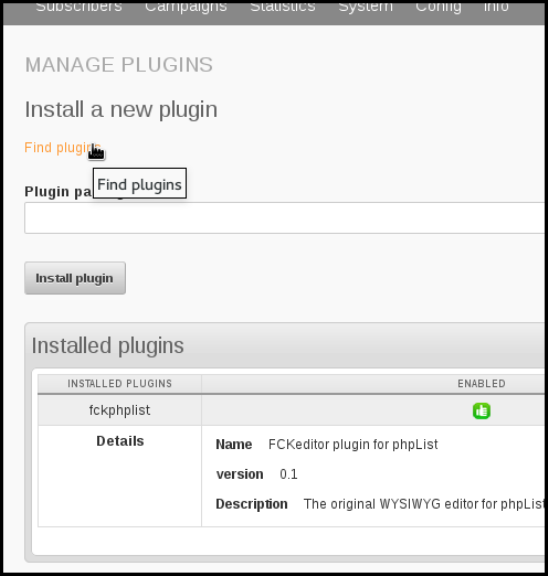Click the Install a new plugin heading
The image size is (548, 576).
[121, 110]
